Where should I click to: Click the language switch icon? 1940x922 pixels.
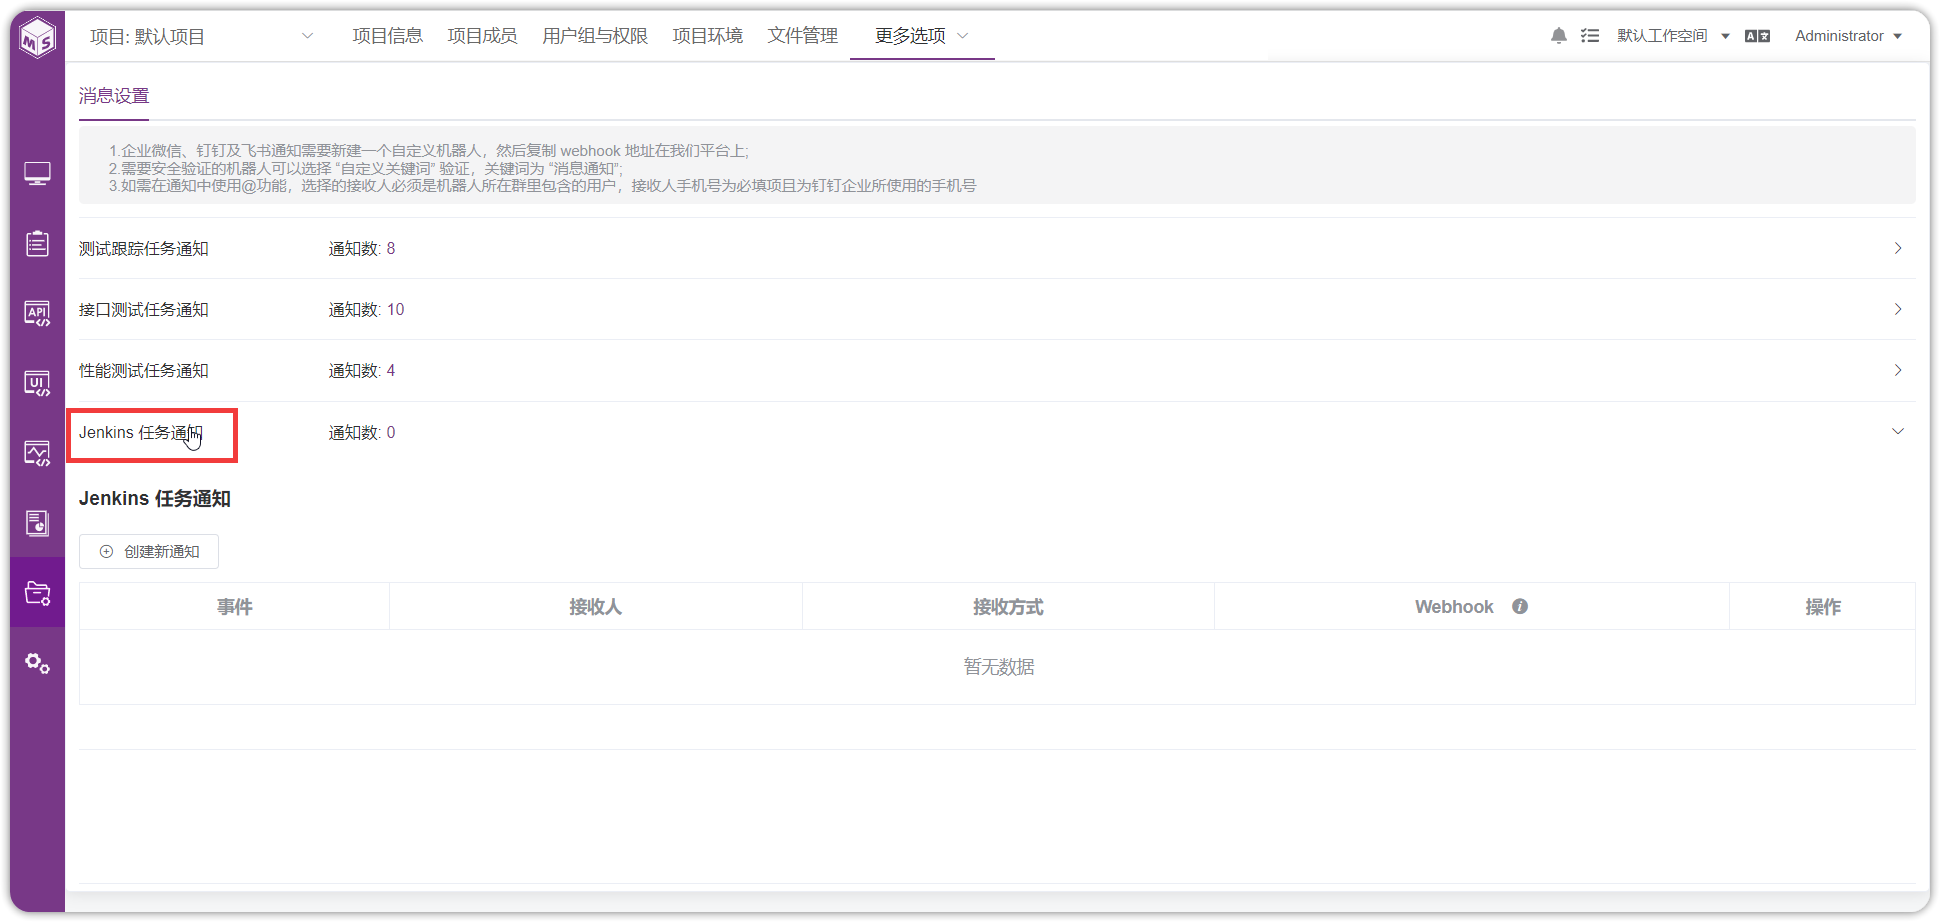1757,36
